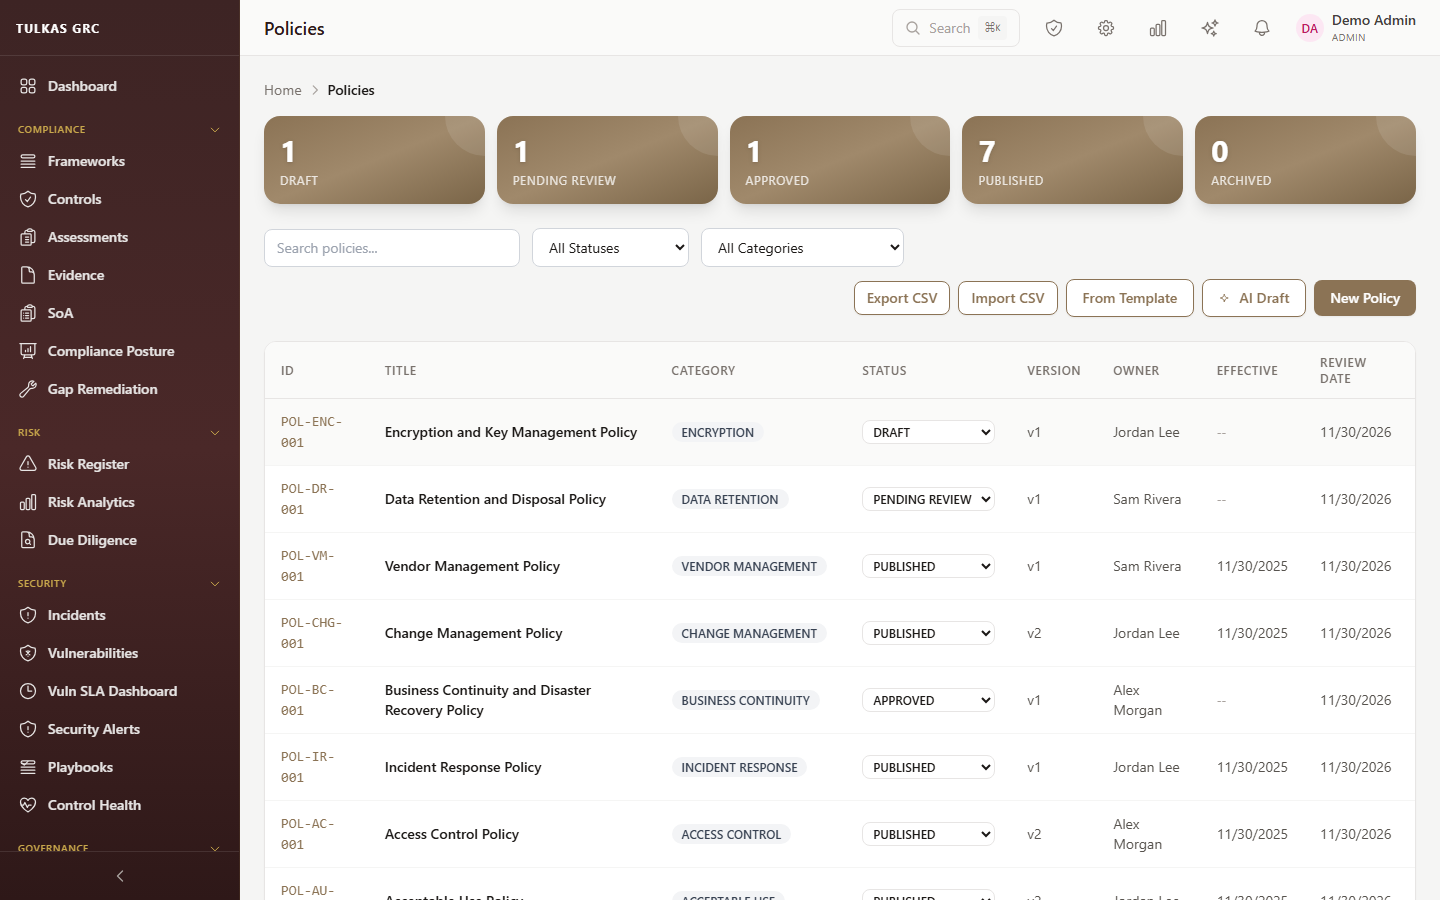Open the Risk Analytics chart icon
Screen dimensions: 1440x900
(28, 502)
